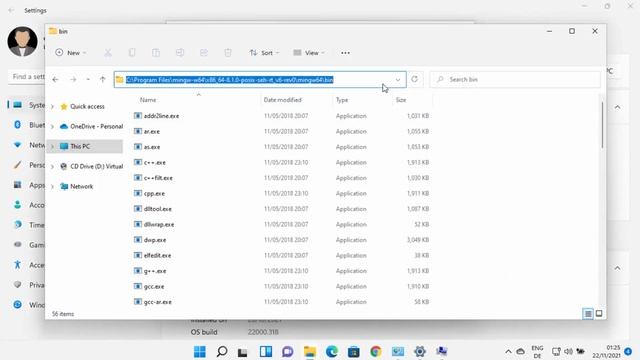Viewport: 640px width, 360px height.
Task: Open the Sort dropdown menu
Action: [264, 53]
